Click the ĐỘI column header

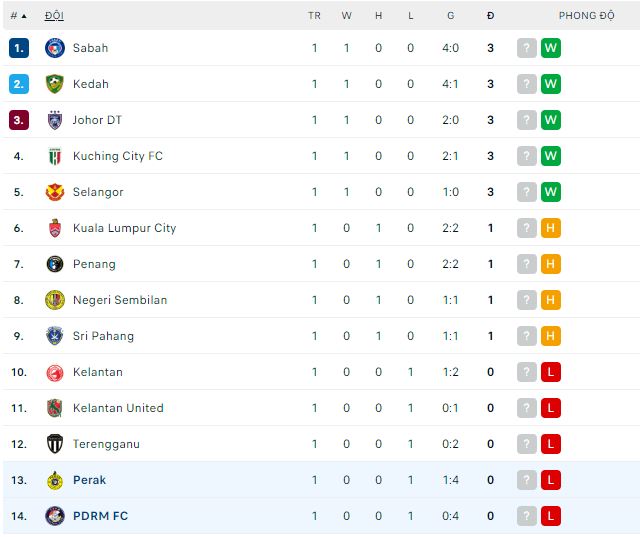tap(55, 16)
